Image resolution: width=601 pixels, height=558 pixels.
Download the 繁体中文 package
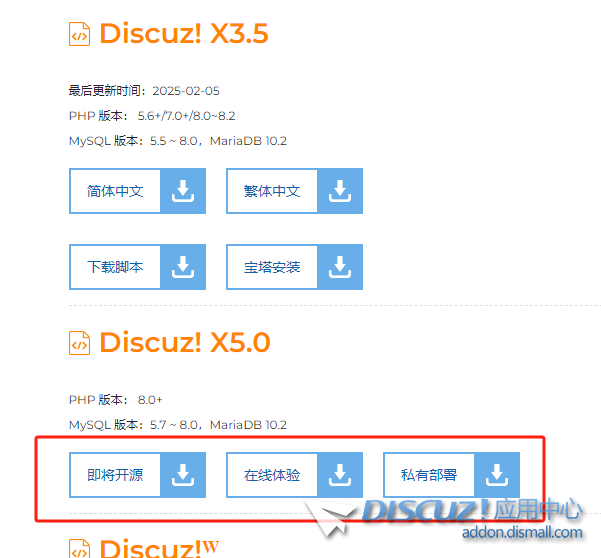(272, 191)
